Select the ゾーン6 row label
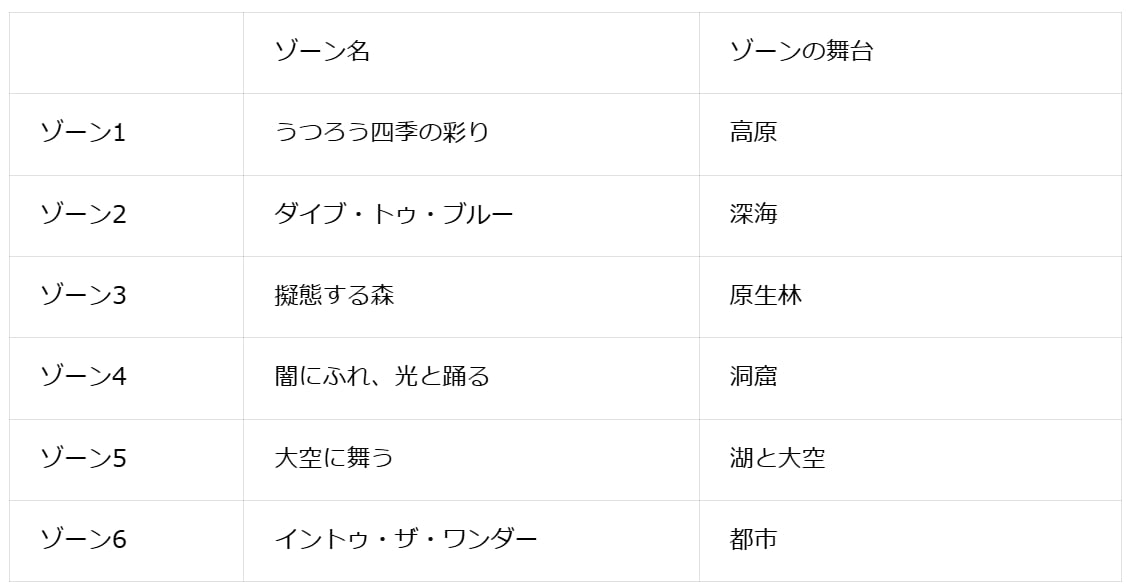 [83, 540]
